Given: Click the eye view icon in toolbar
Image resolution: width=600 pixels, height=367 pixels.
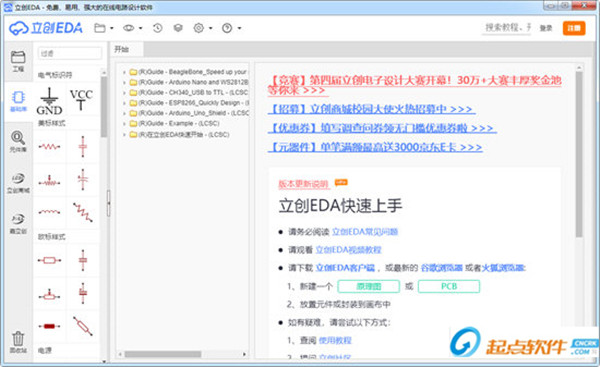Looking at the screenshot, I should coord(129,28).
